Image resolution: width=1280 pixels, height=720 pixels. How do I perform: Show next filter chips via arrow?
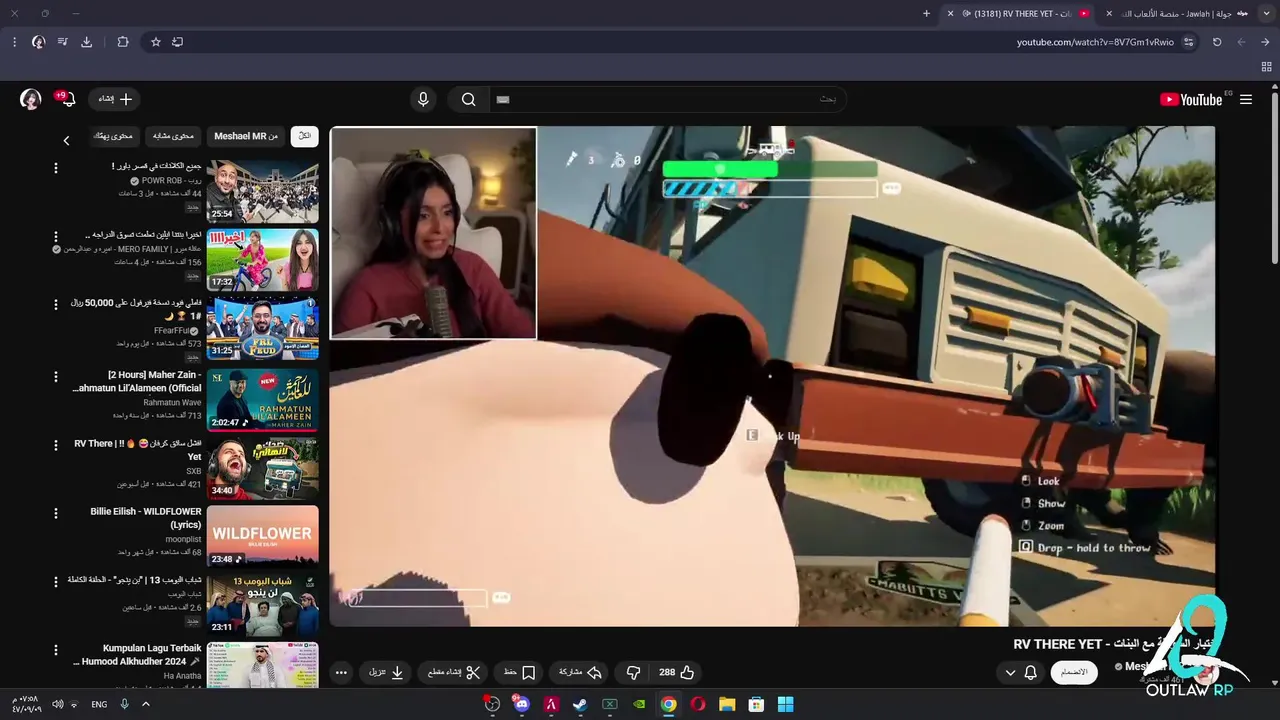[66, 141]
